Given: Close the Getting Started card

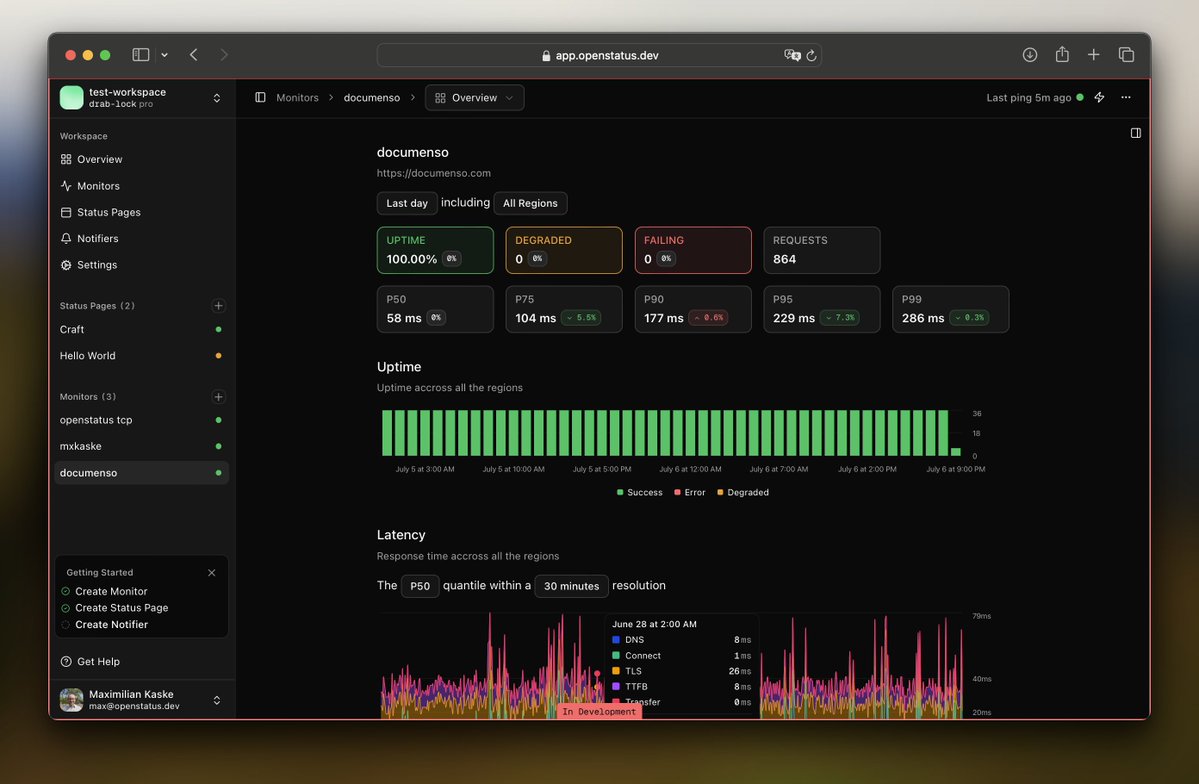Looking at the screenshot, I should click(x=212, y=573).
